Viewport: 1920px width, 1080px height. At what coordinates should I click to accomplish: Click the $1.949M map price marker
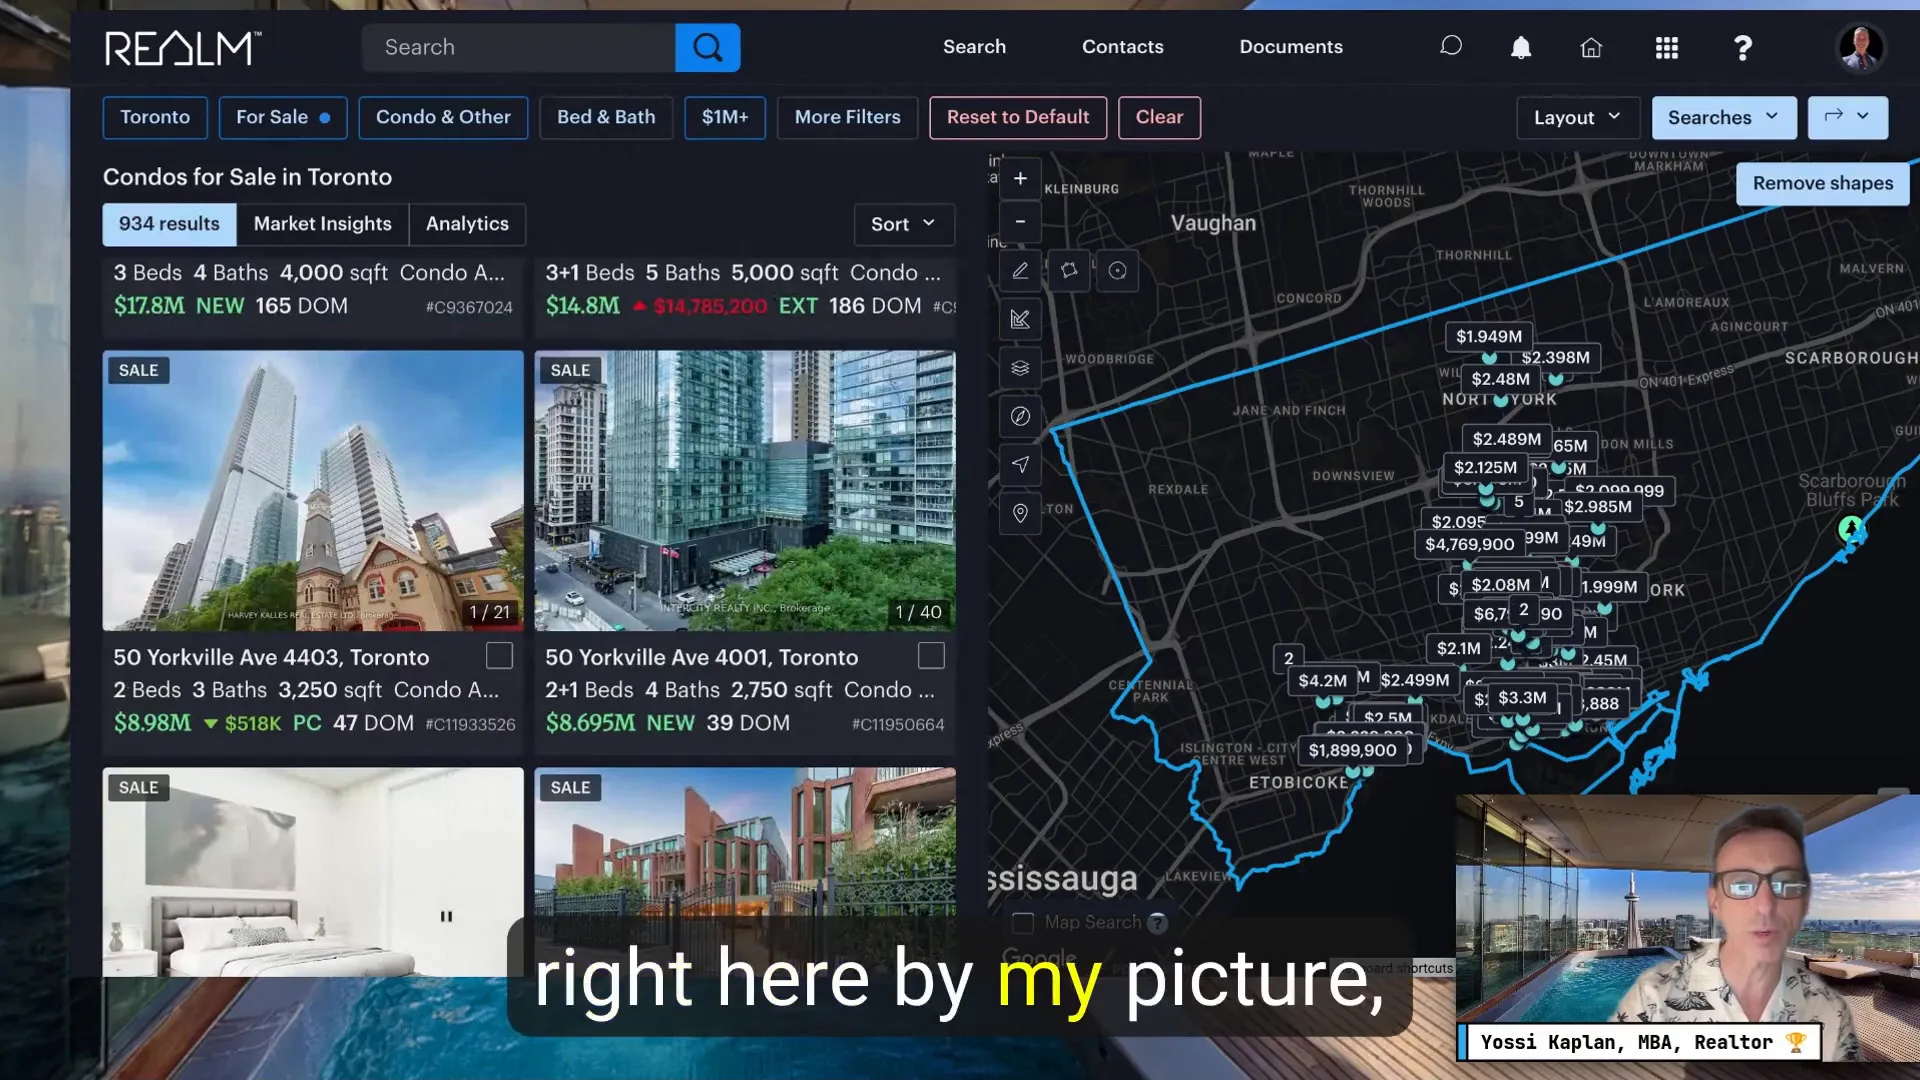[1488, 336]
